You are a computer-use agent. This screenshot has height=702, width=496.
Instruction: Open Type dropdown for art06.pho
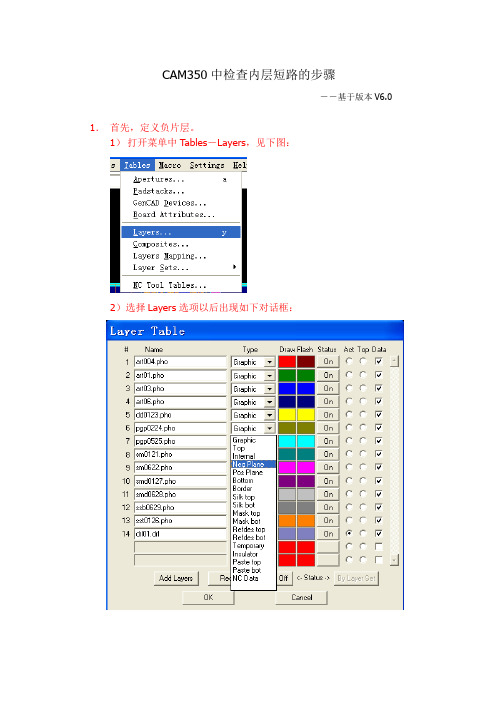[269, 402]
